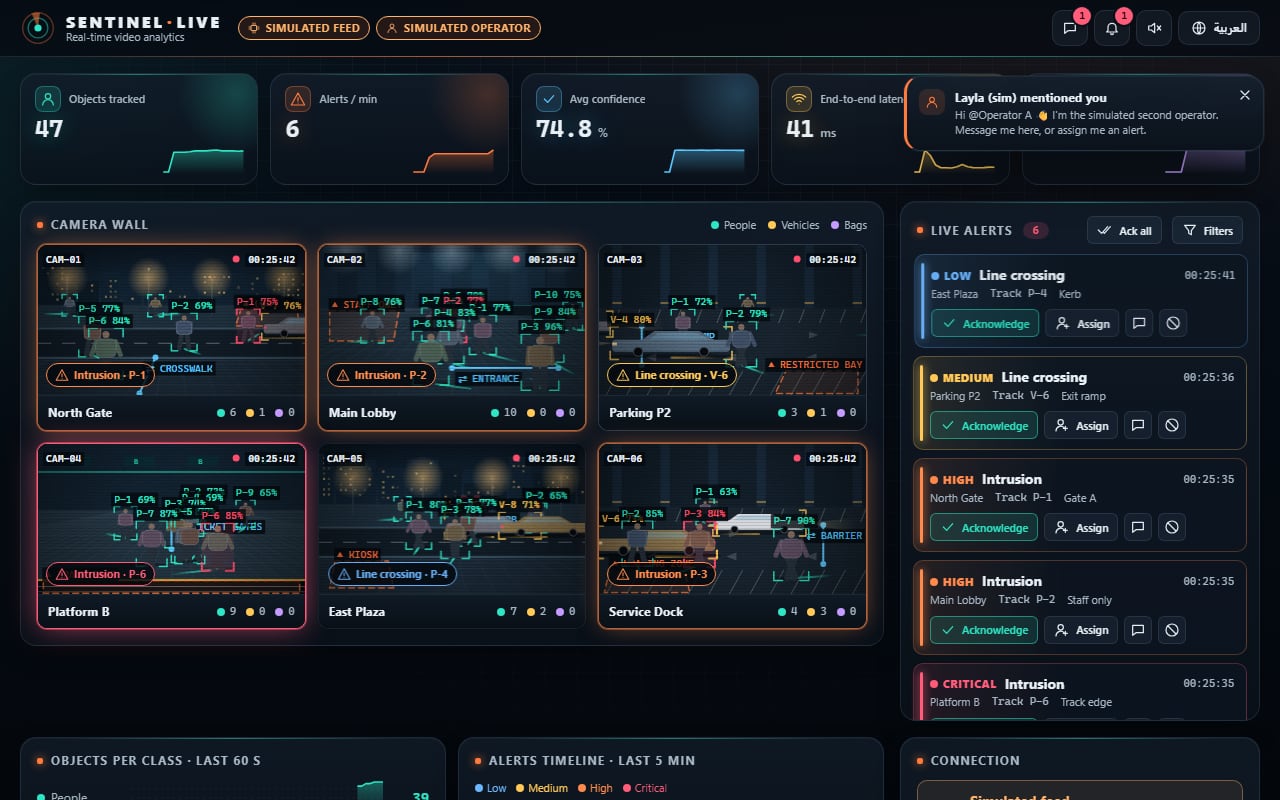Viewport: 1280px width, 800px height.
Task: Acknowledge the Main Lobby Intrusion alert
Action: [x=985, y=630]
